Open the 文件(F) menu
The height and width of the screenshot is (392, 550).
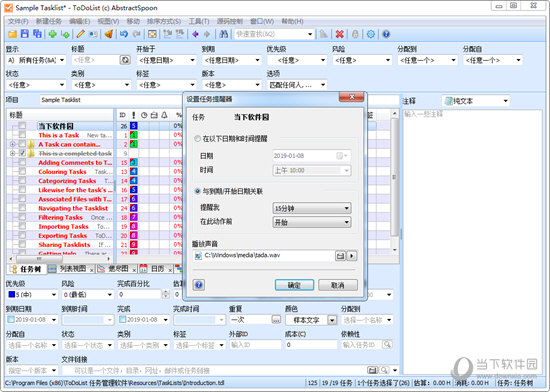pyautogui.click(x=18, y=21)
